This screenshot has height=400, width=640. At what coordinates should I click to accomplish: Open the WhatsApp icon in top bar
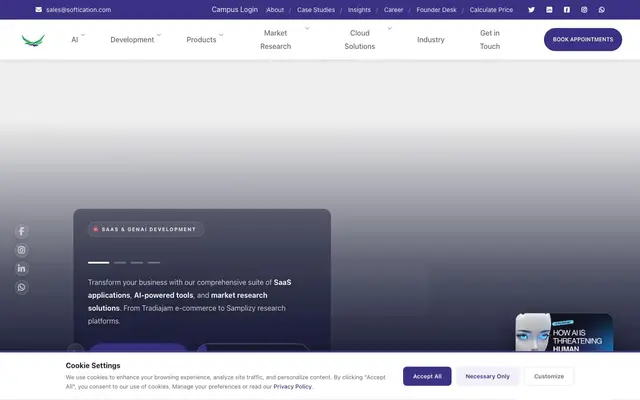pyautogui.click(x=602, y=10)
